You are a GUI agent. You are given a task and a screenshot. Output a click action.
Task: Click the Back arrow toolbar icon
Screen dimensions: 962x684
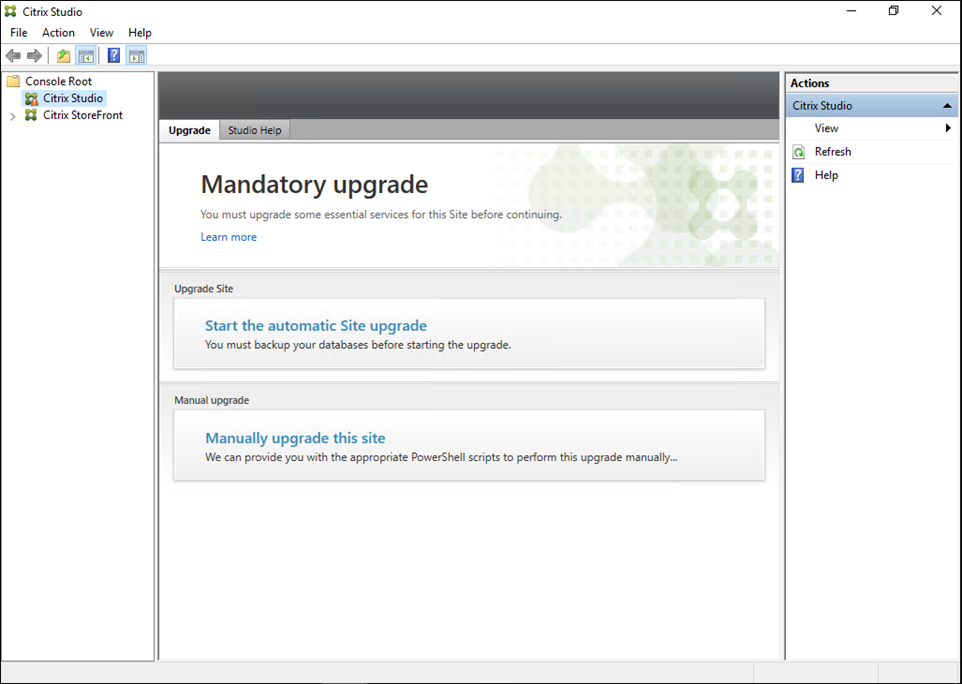click(x=13, y=56)
